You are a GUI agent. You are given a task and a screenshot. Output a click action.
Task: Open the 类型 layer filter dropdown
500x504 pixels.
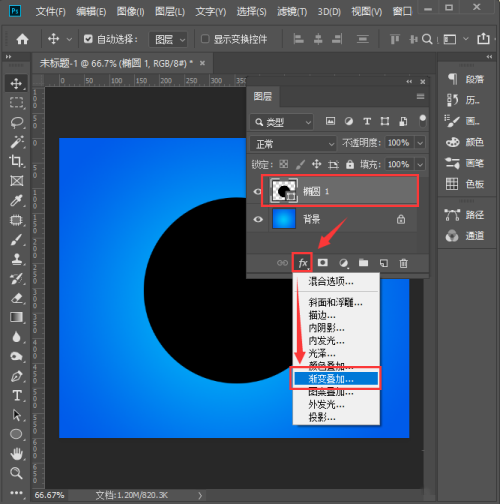tap(282, 122)
